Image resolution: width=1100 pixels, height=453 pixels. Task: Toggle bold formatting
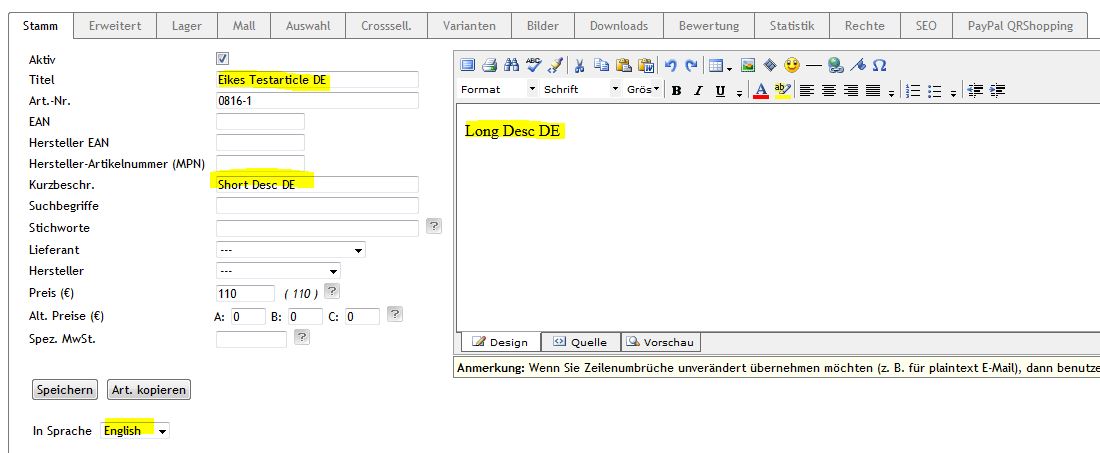coord(677,91)
